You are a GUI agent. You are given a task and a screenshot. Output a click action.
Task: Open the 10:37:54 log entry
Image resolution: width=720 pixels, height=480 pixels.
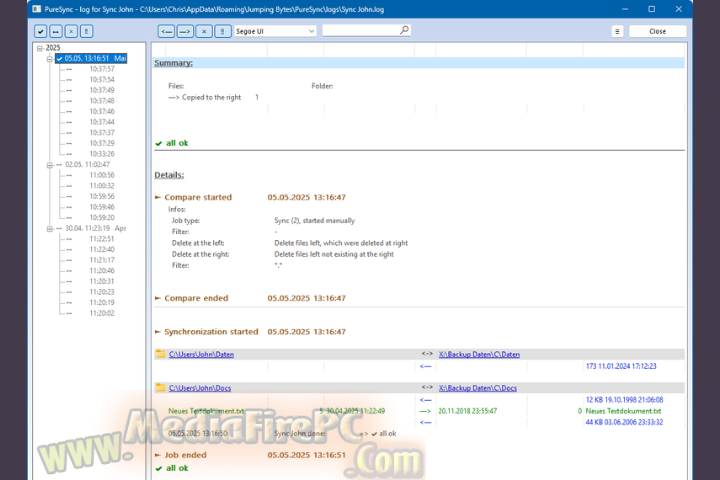coord(102,79)
